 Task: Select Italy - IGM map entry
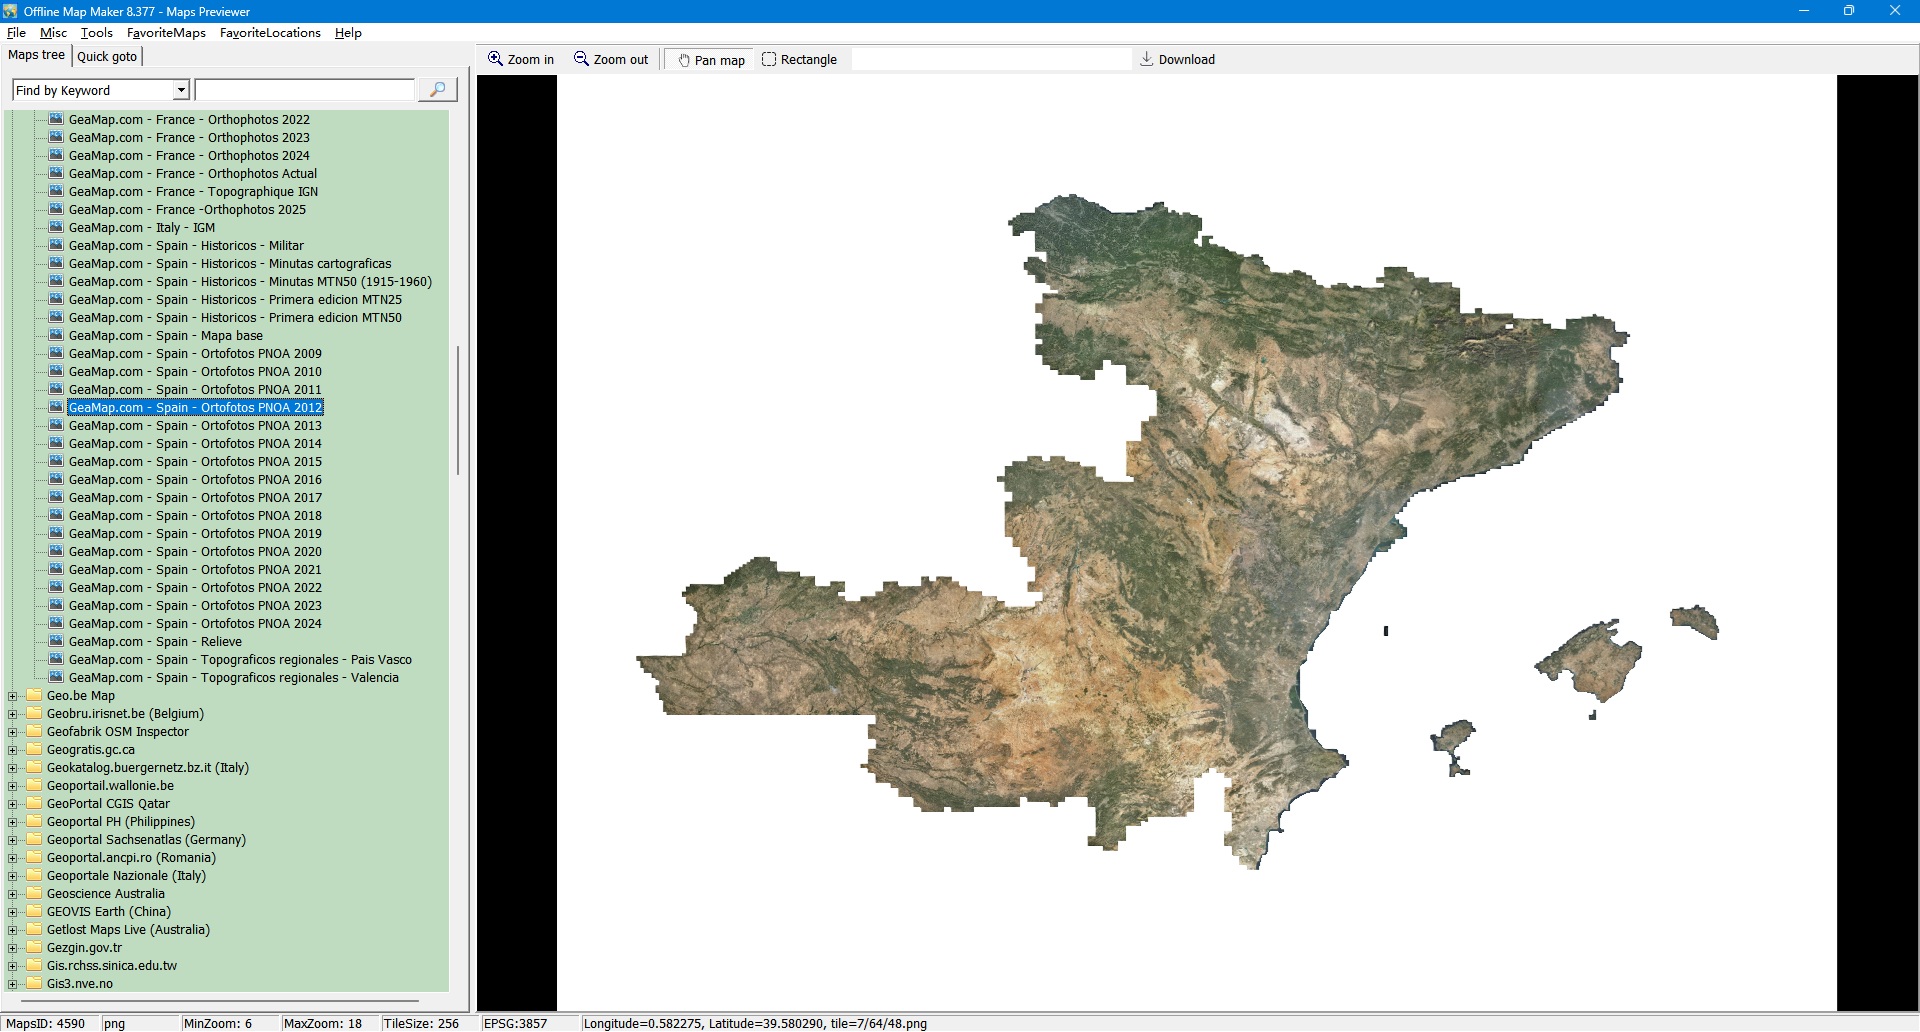click(141, 228)
